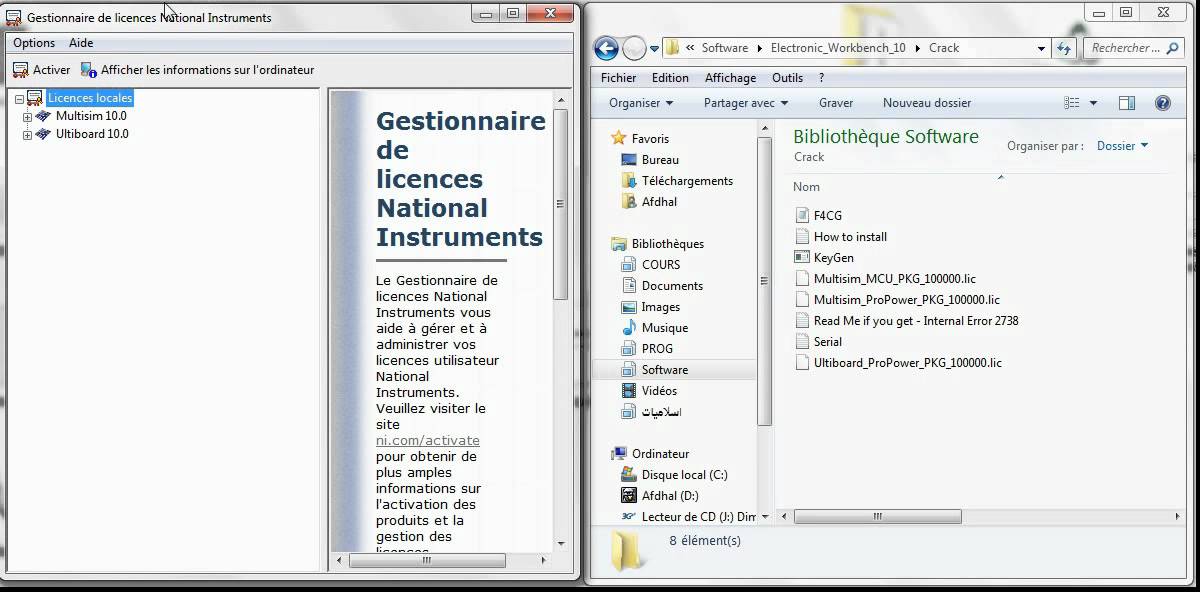Screen dimensions: 1200x592
Task: Open the Partager avec dropdown
Action: pos(746,103)
